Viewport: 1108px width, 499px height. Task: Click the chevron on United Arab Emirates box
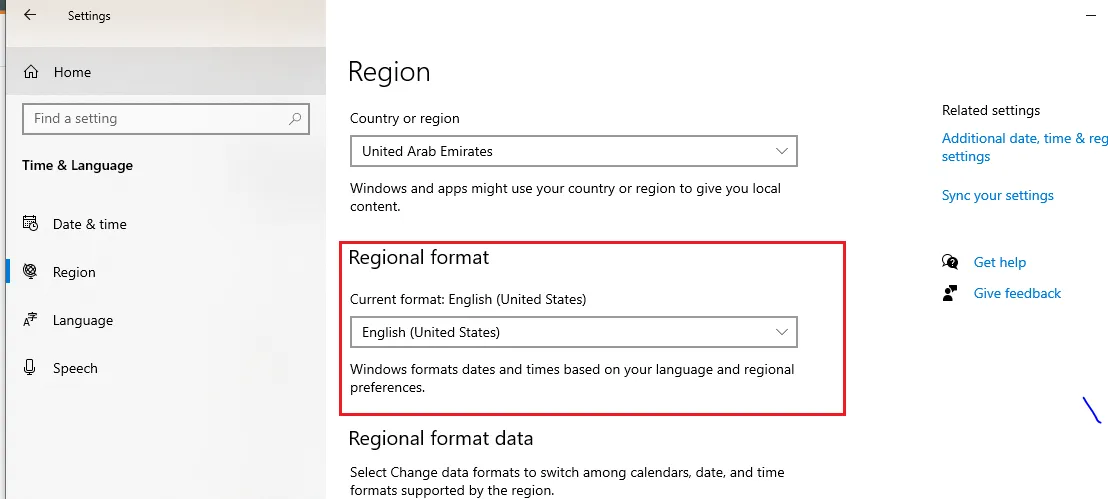[782, 151]
